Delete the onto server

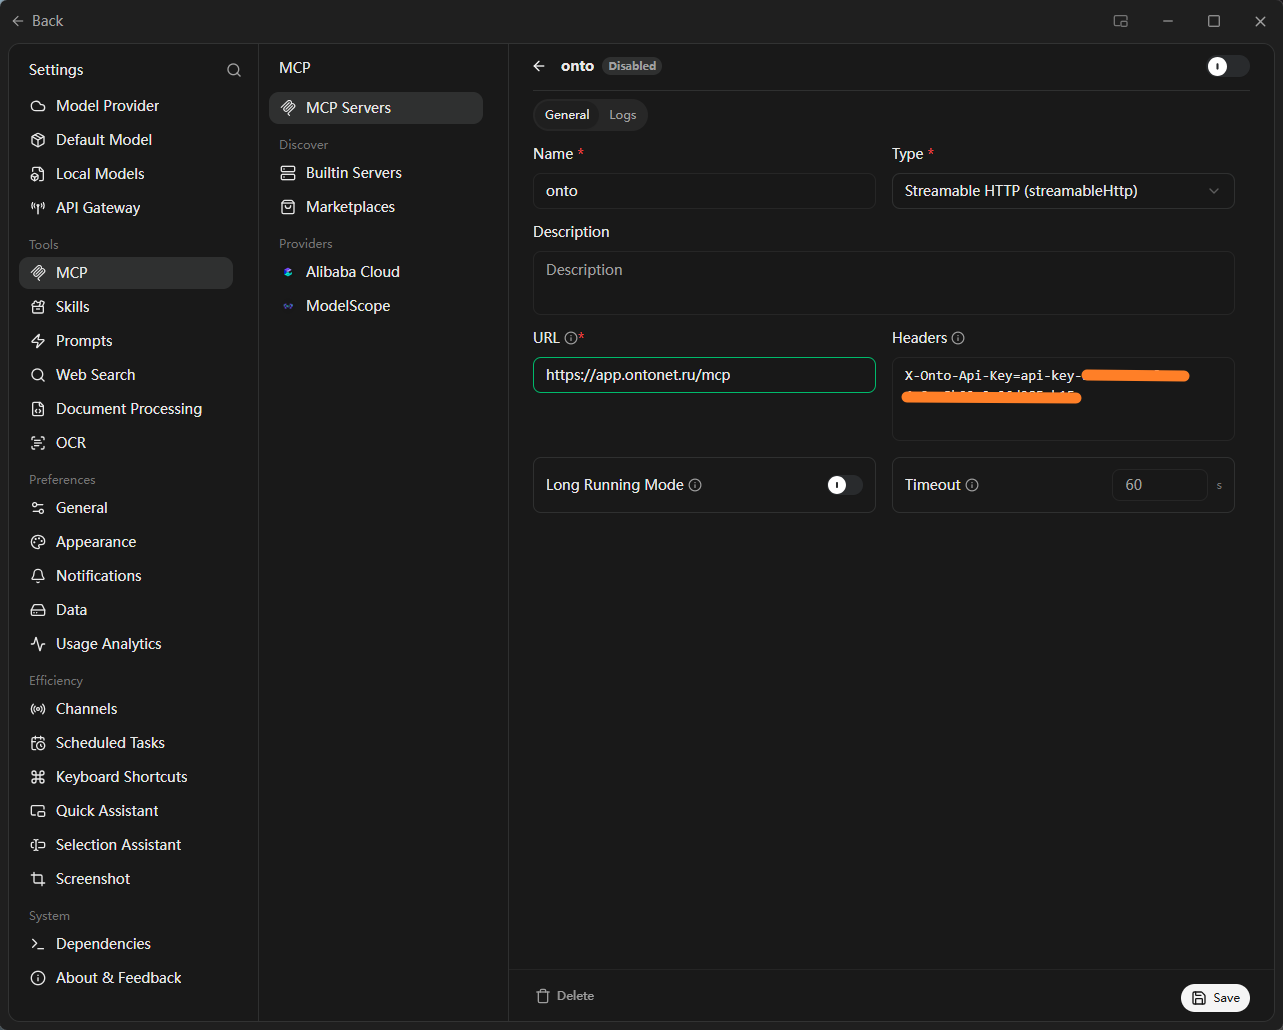click(565, 996)
